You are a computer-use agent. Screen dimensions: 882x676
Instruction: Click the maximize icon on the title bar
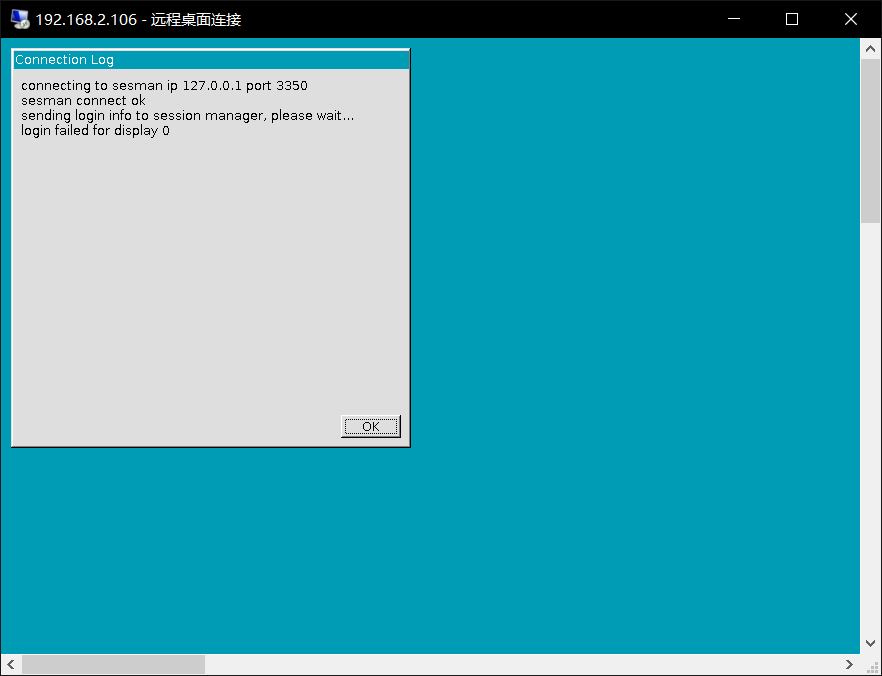point(792,19)
